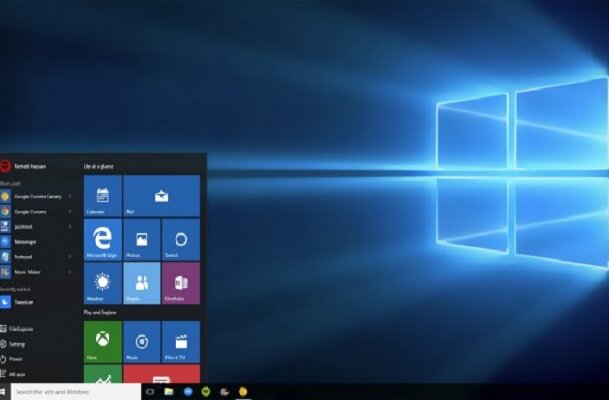Open the Weather tile
The height and width of the screenshot is (400, 609).
[x=102, y=283]
